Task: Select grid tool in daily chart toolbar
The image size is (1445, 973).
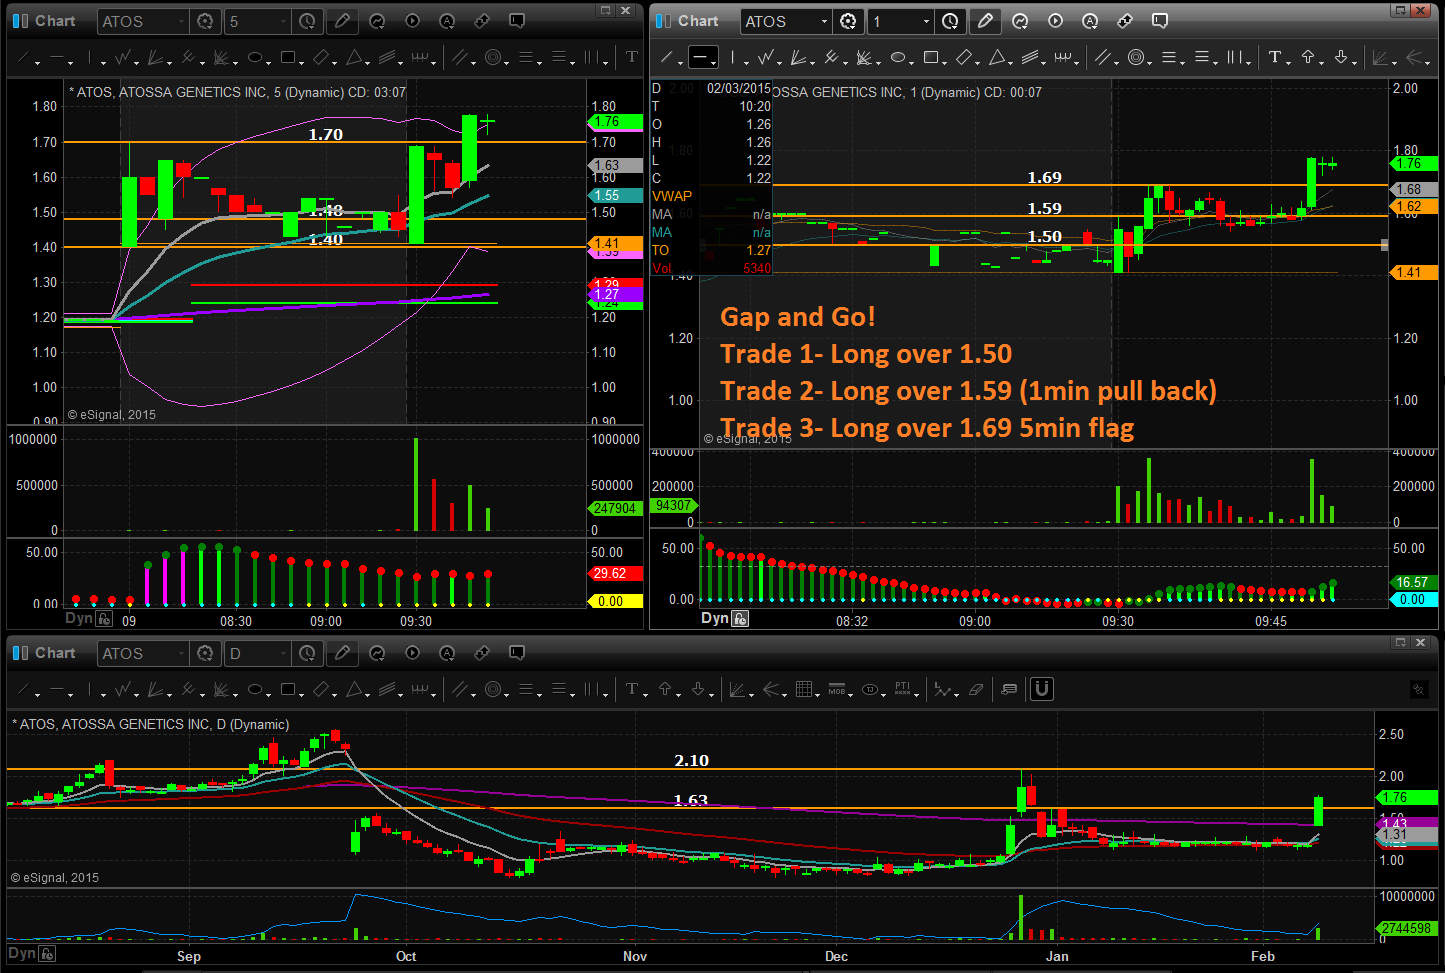Action: [803, 689]
